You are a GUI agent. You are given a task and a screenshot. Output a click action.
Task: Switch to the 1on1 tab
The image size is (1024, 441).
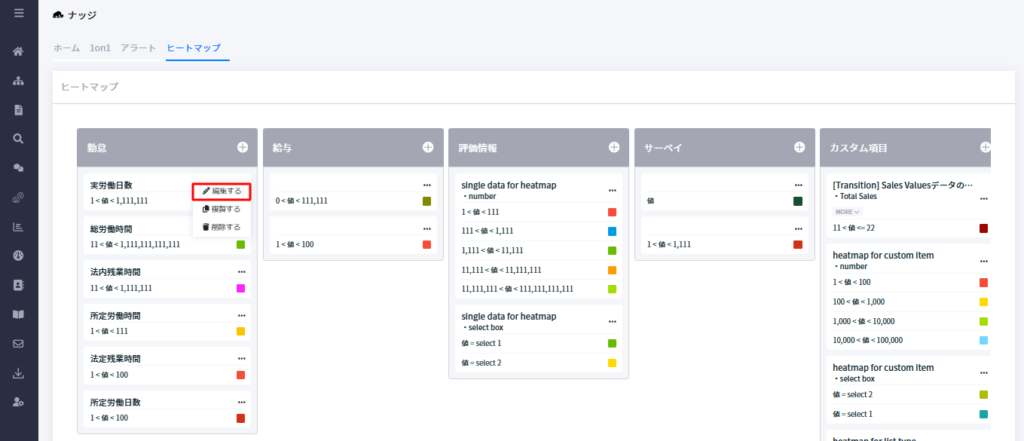100,48
